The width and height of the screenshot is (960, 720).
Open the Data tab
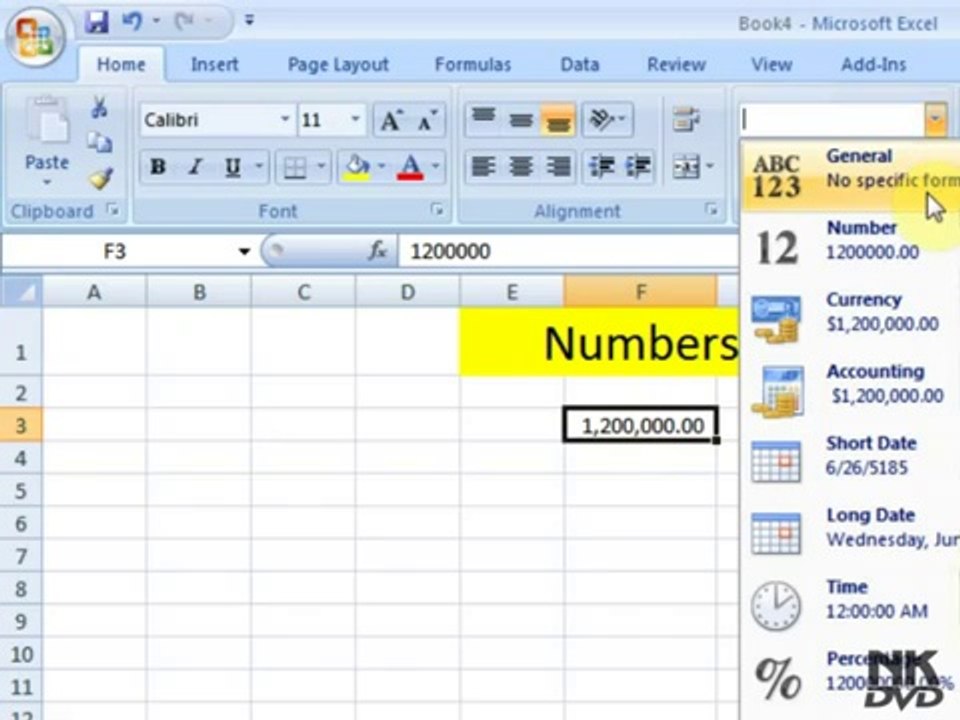click(580, 64)
